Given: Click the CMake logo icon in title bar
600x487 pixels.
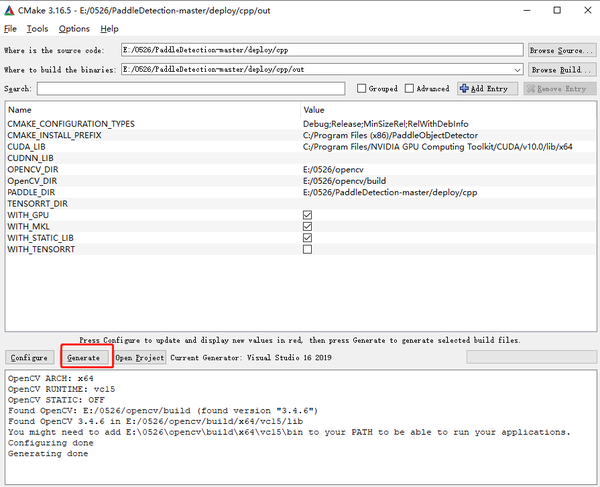Looking at the screenshot, I should tap(9, 11).
